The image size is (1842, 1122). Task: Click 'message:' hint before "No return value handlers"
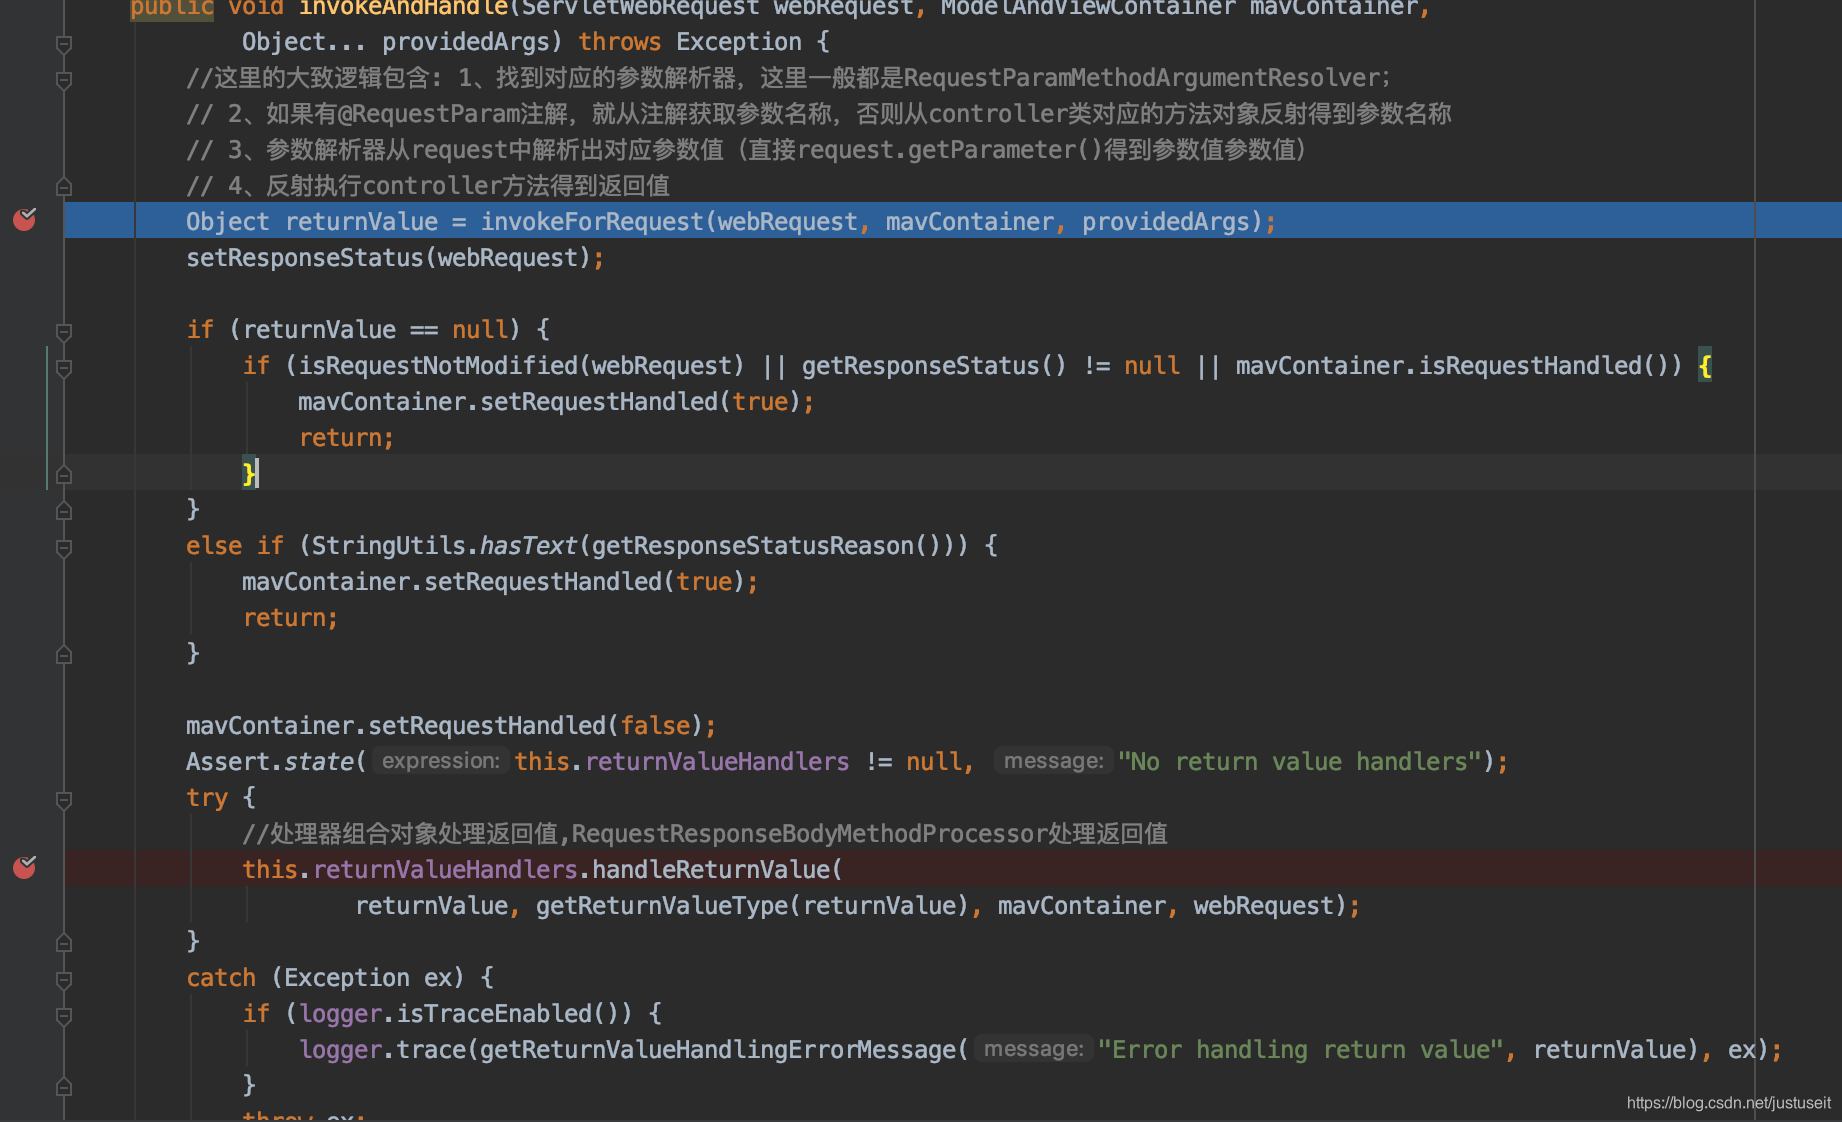pyautogui.click(x=1053, y=761)
